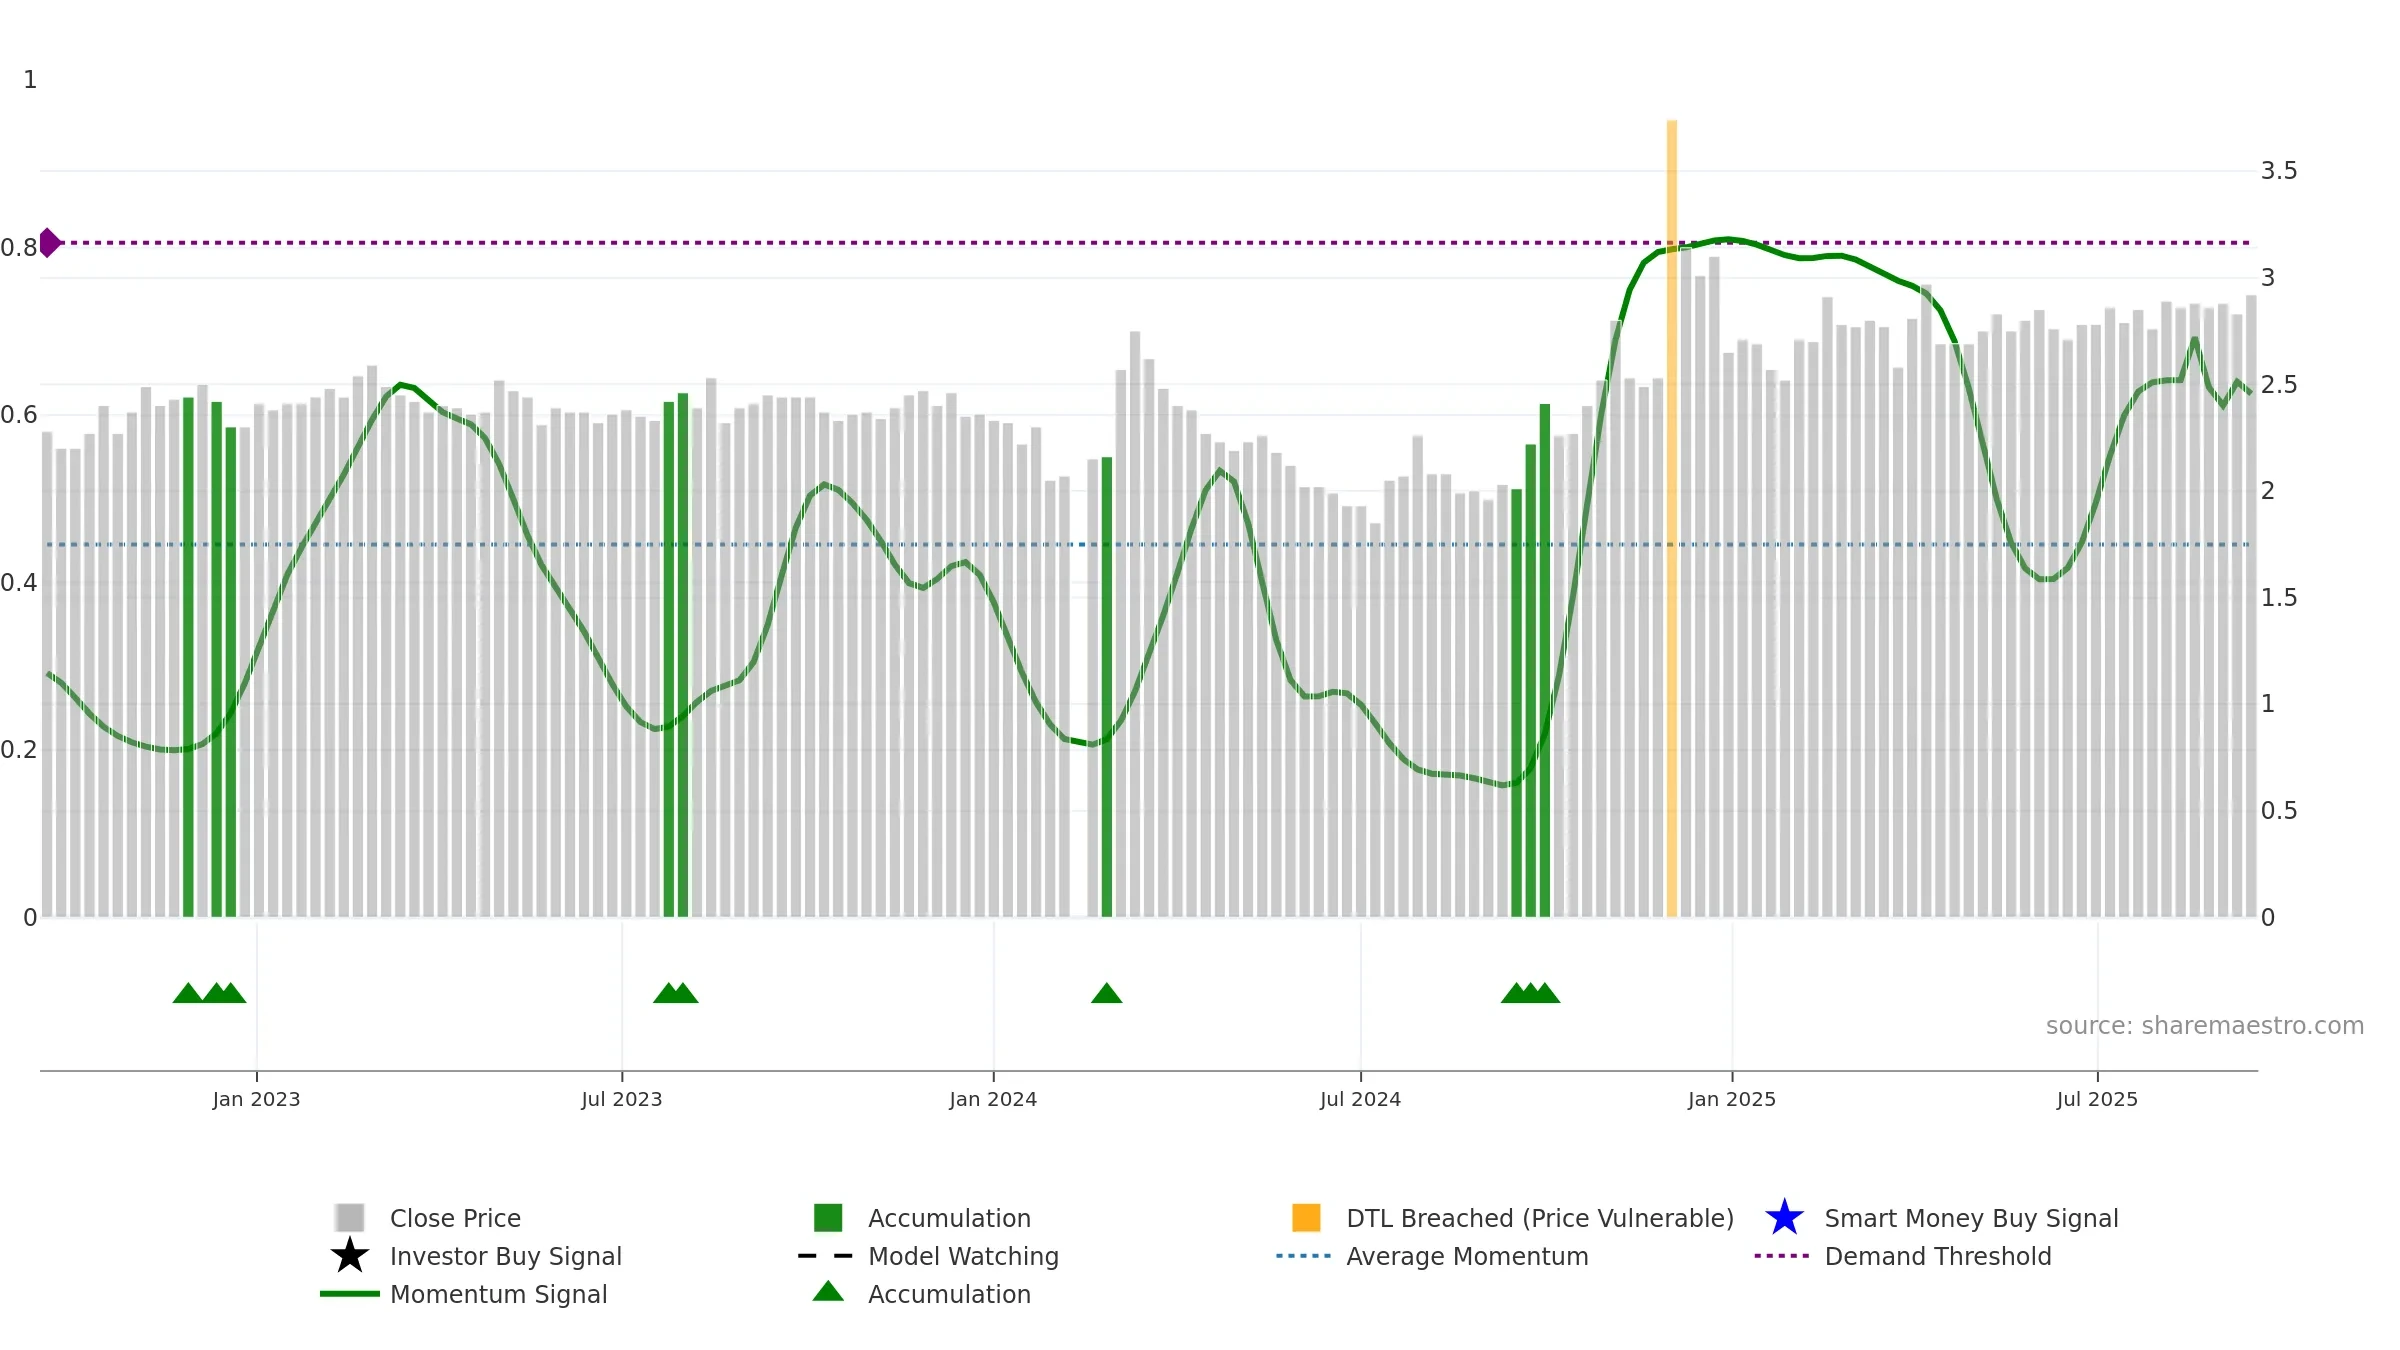Click the green Momentum Signal line legend icon
This screenshot has width=2400, height=1350.
(x=350, y=1294)
